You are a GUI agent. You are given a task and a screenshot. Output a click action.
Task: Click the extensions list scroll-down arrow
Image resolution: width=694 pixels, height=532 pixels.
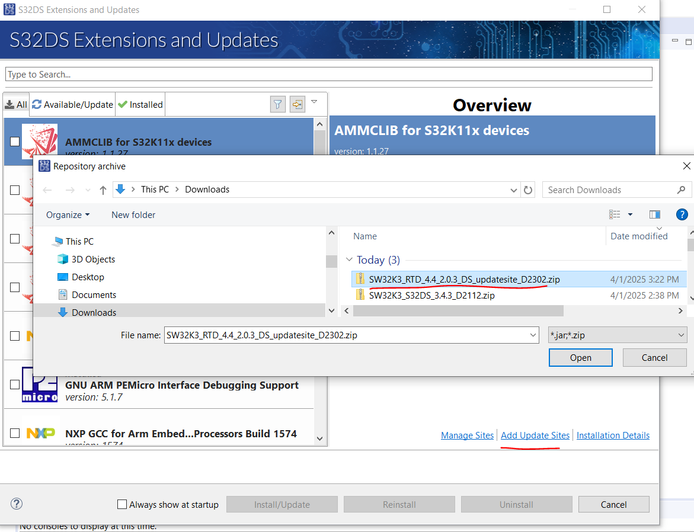point(320,438)
